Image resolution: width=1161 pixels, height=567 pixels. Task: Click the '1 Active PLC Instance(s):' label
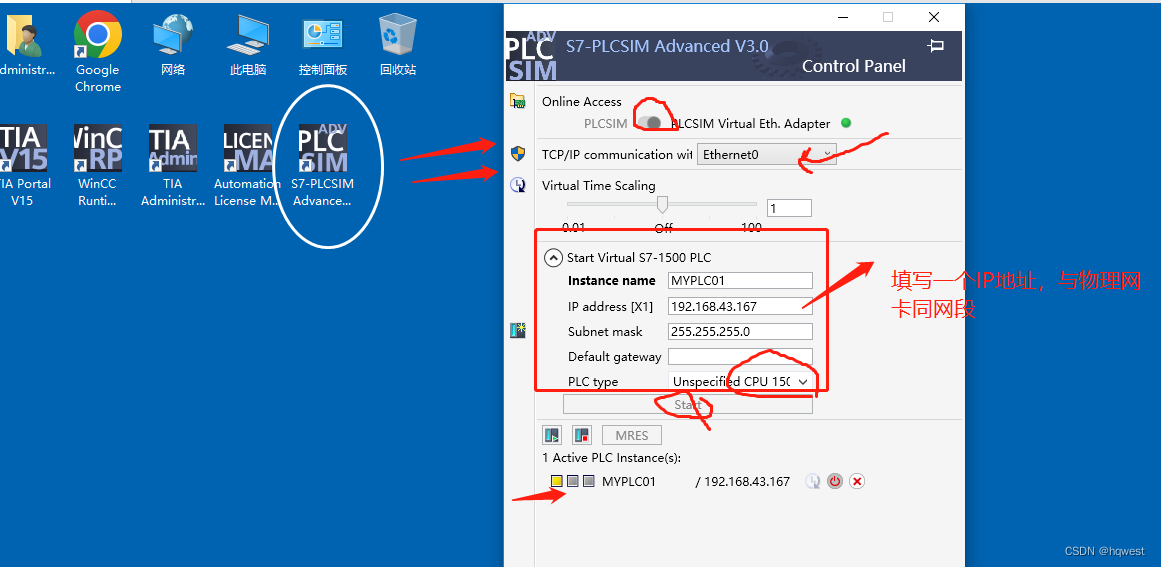[x=612, y=457]
